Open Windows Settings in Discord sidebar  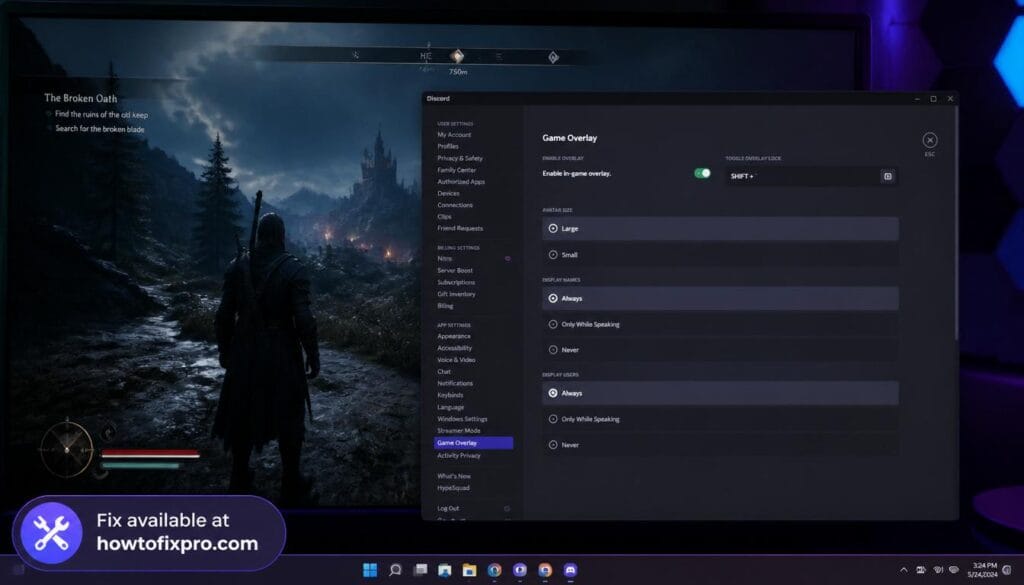(462, 419)
